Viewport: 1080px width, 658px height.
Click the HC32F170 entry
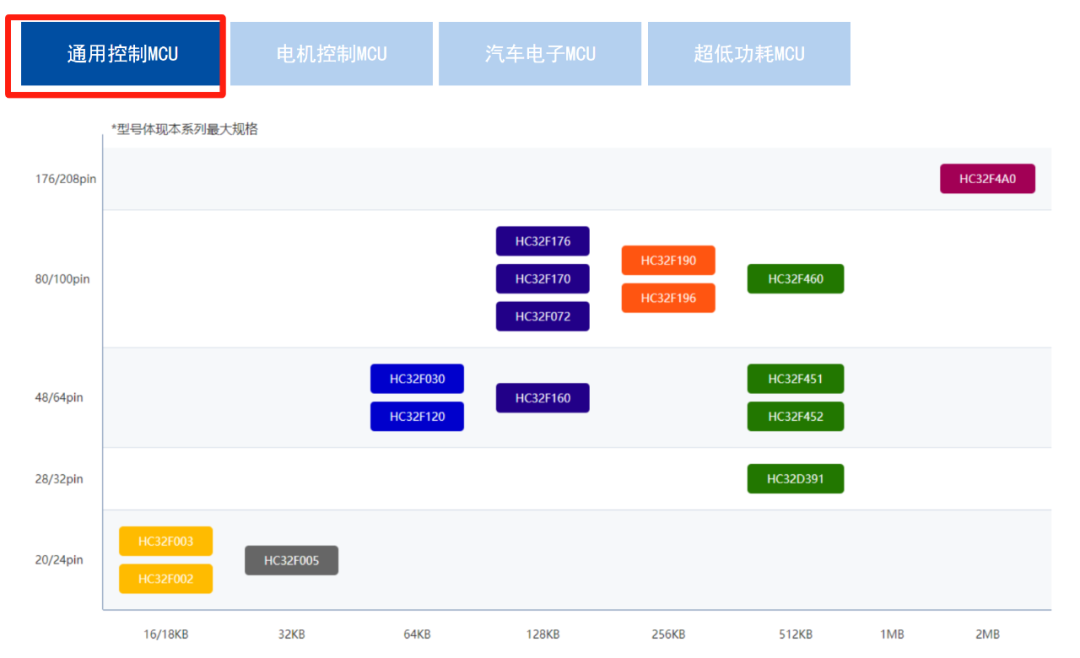coord(542,278)
